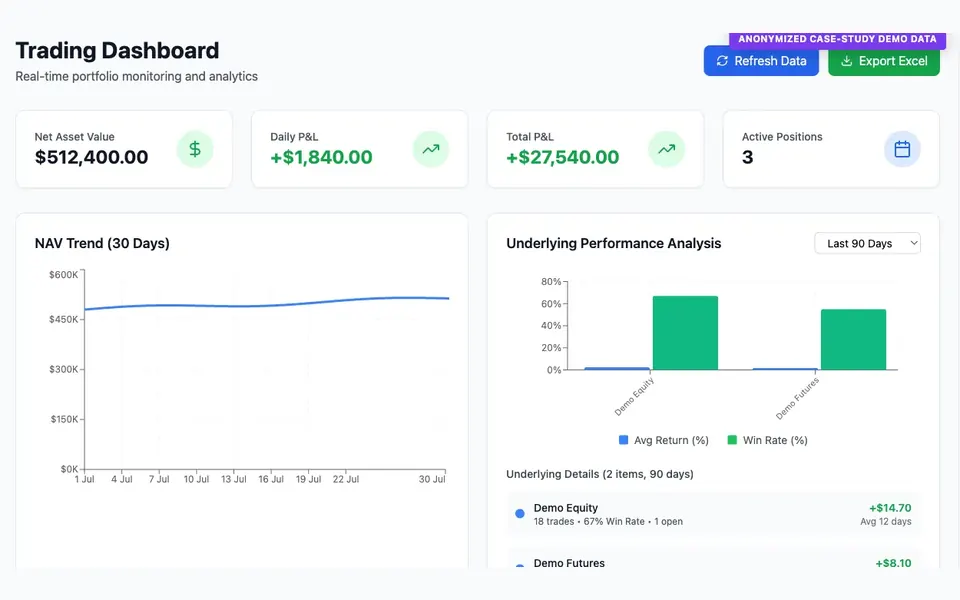
Task: Click the blue dot beside Demo Equity
Action: 520,514
